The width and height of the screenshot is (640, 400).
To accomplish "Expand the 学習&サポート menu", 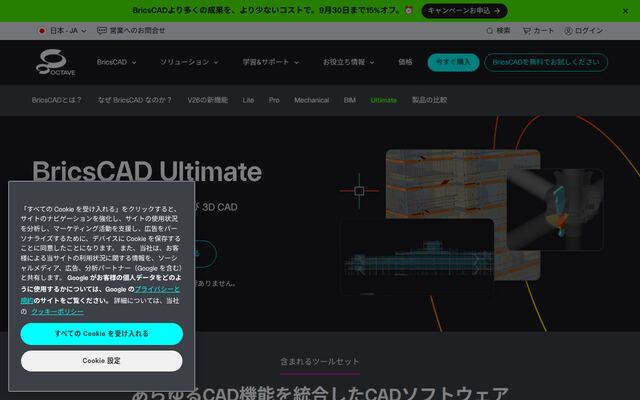I will 271,62.
